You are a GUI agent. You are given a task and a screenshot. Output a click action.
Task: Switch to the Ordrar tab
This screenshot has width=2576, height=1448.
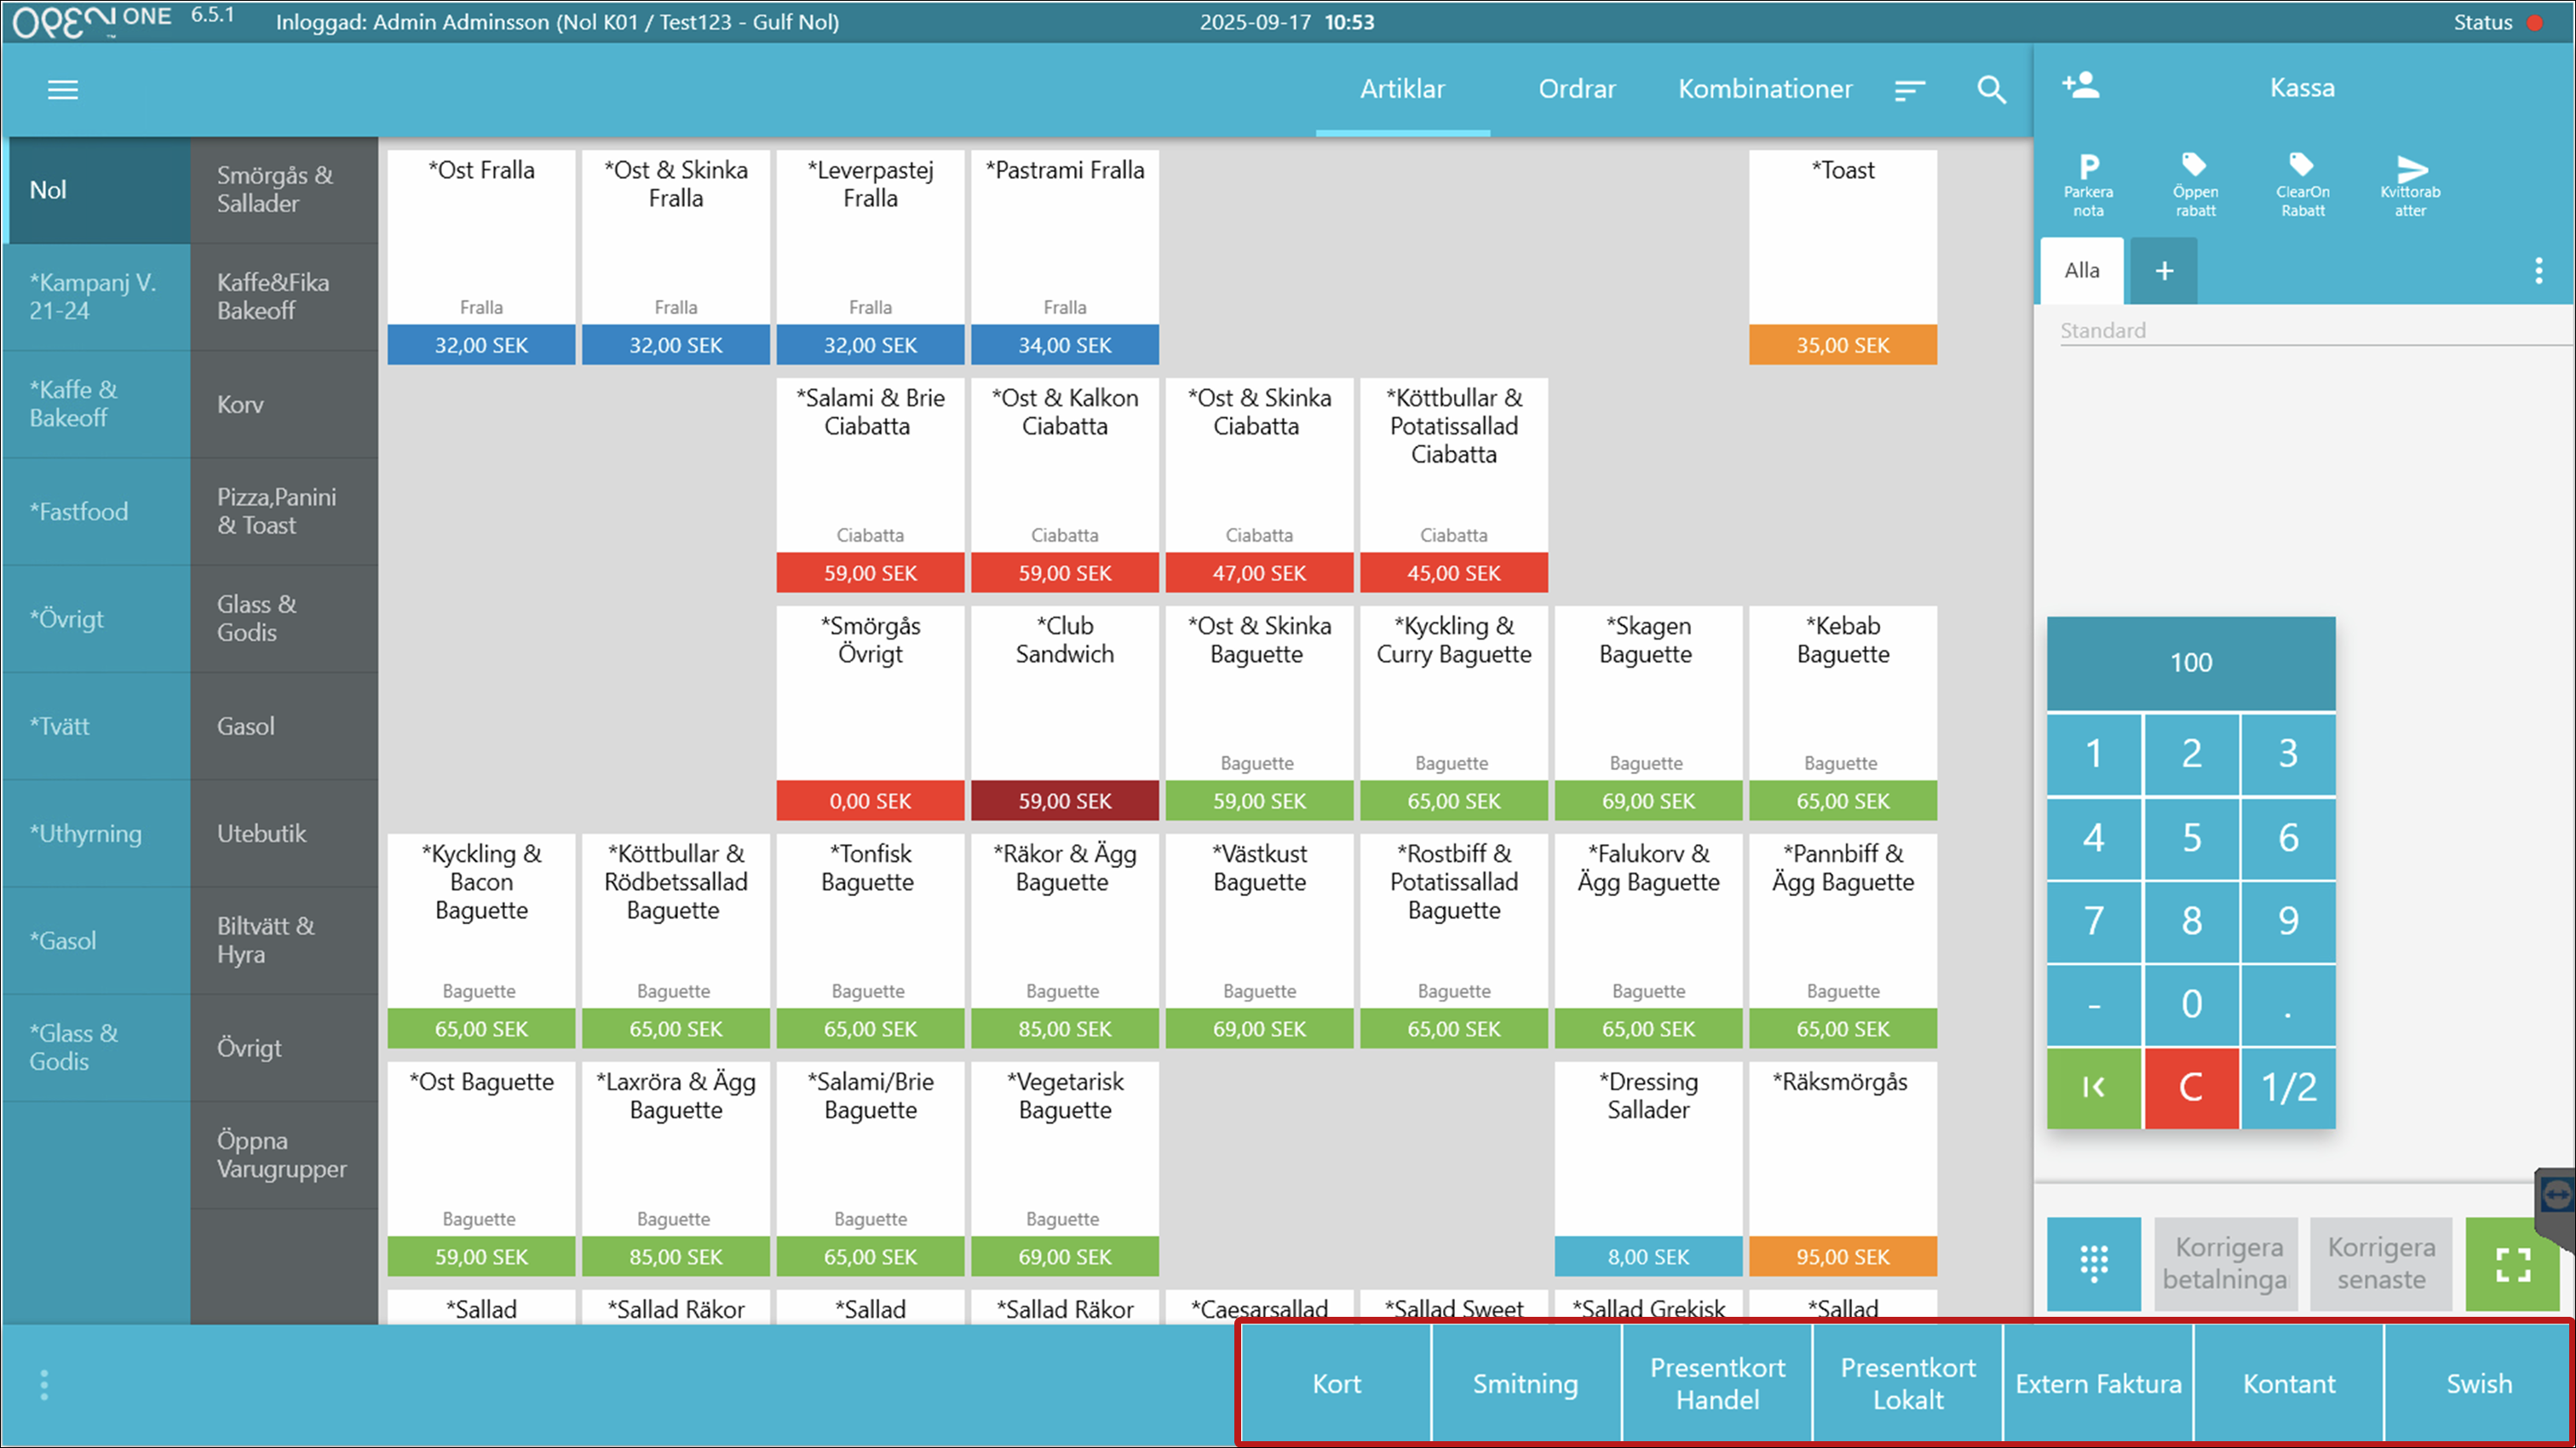(1576, 89)
